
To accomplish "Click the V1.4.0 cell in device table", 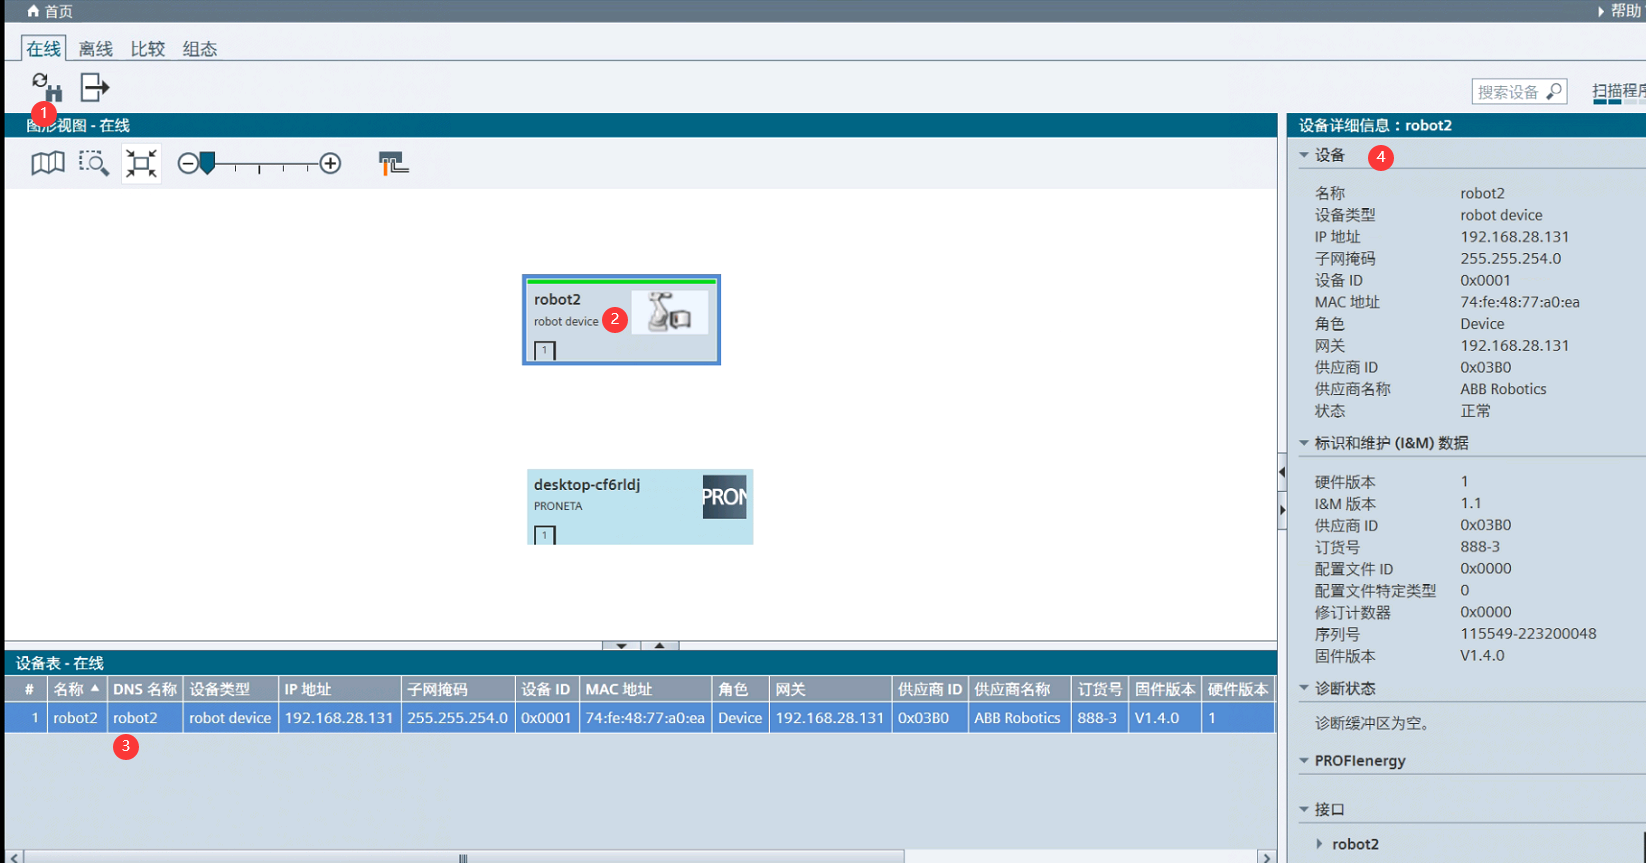I will 1164,718.
